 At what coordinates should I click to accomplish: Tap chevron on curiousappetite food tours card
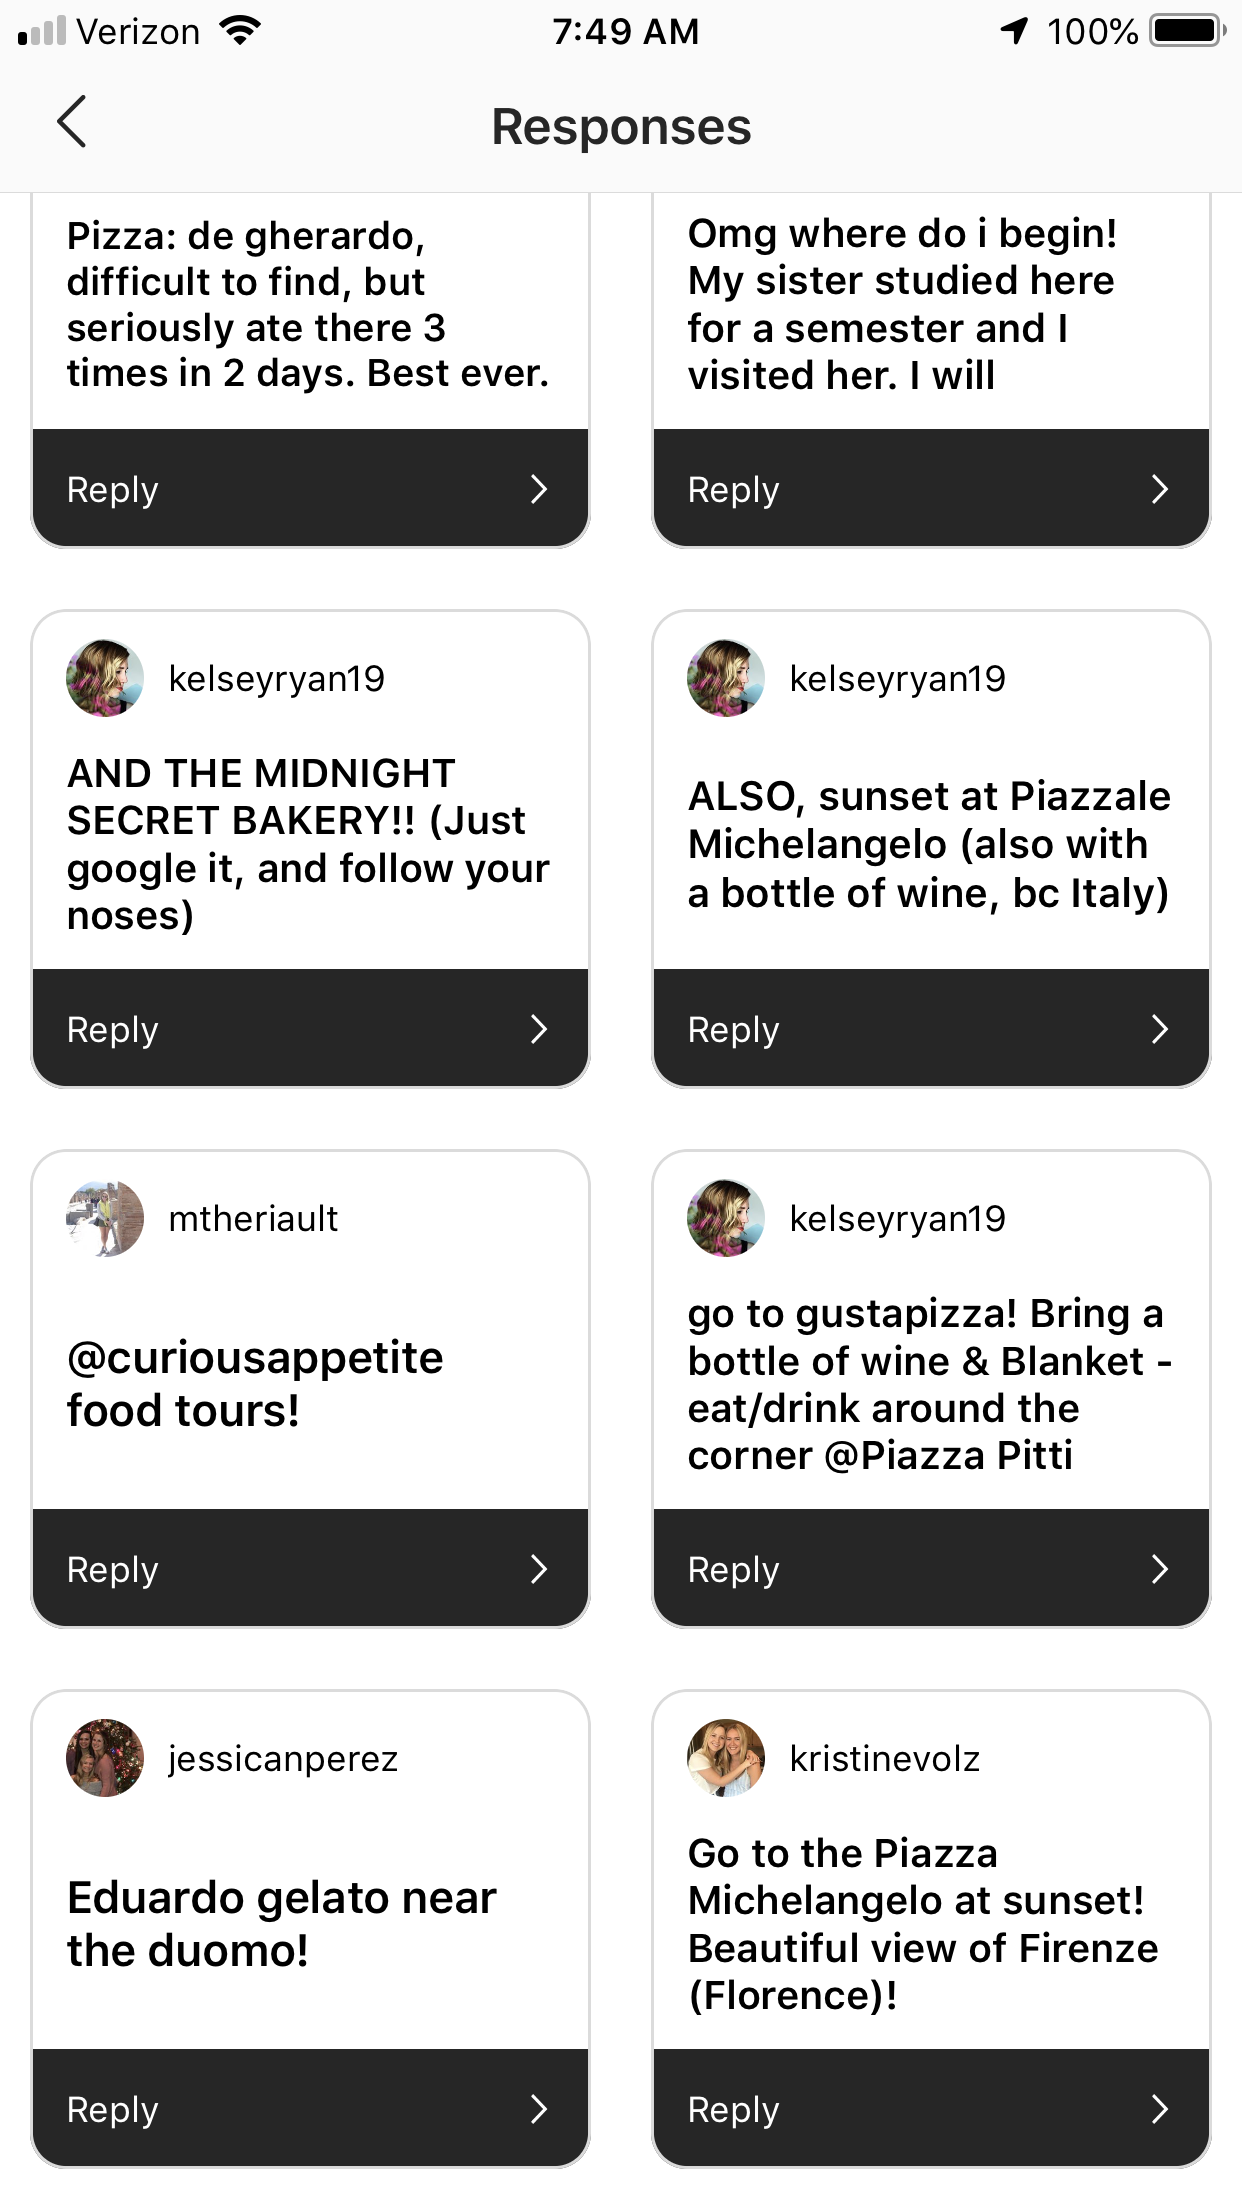click(x=539, y=1569)
